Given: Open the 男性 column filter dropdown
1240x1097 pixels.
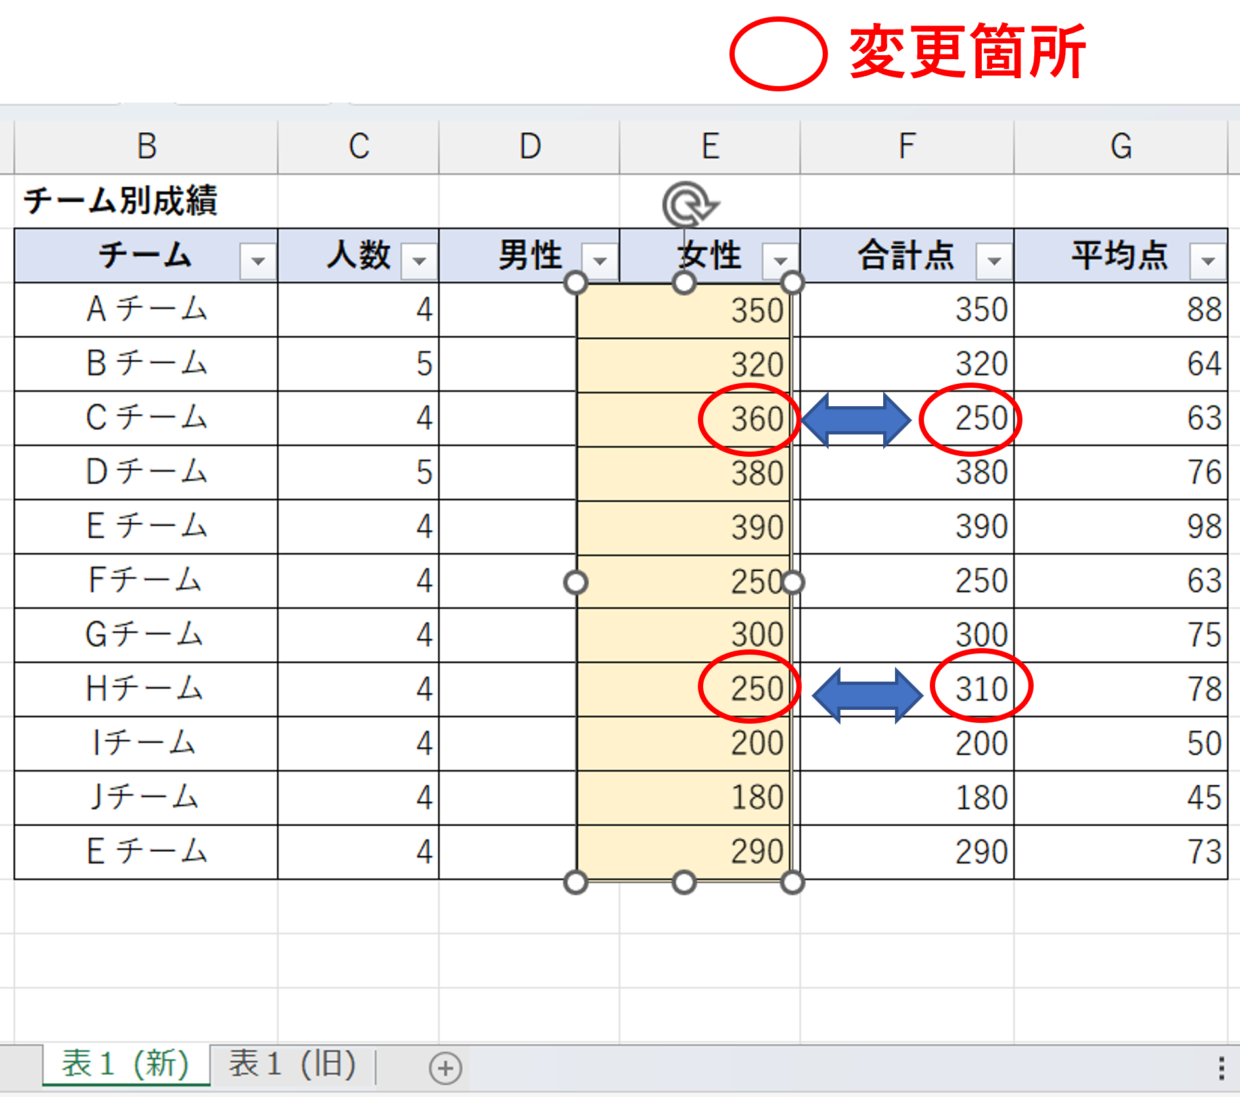Looking at the screenshot, I should (600, 261).
